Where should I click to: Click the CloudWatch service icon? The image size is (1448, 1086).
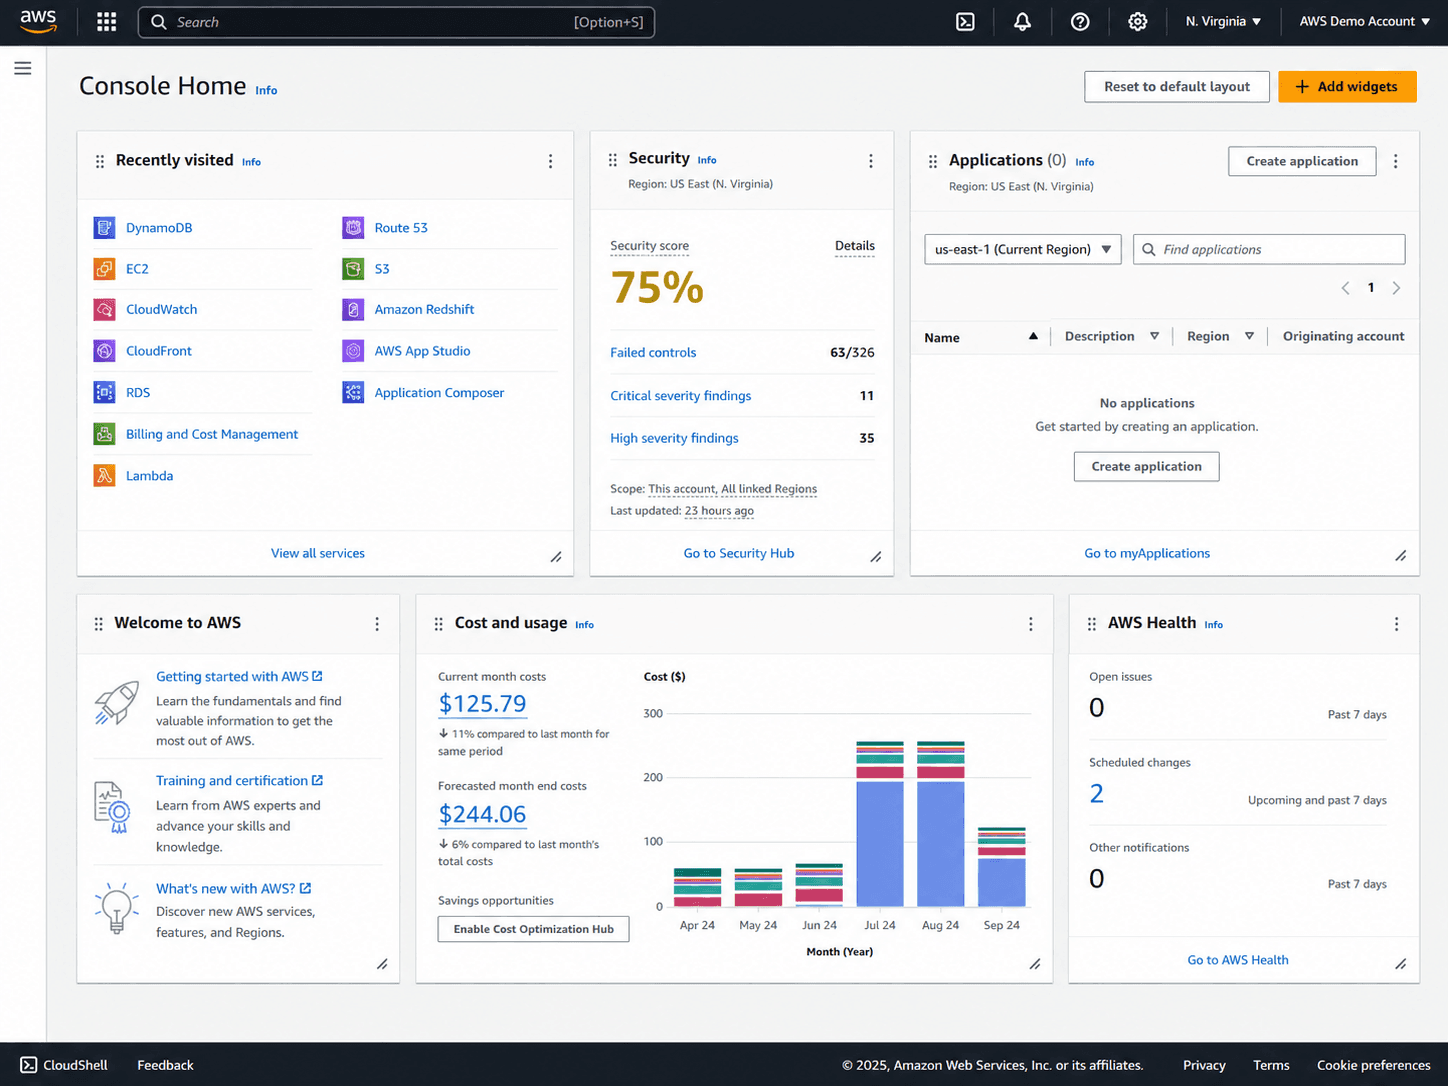click(x=104, y=310)
